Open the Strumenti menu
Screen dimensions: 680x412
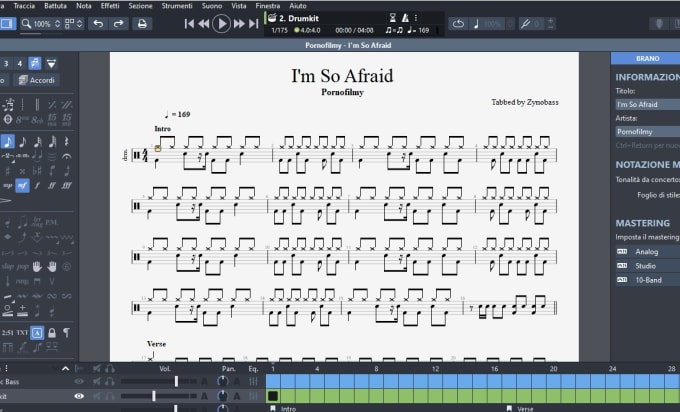[x=177, y=6]
